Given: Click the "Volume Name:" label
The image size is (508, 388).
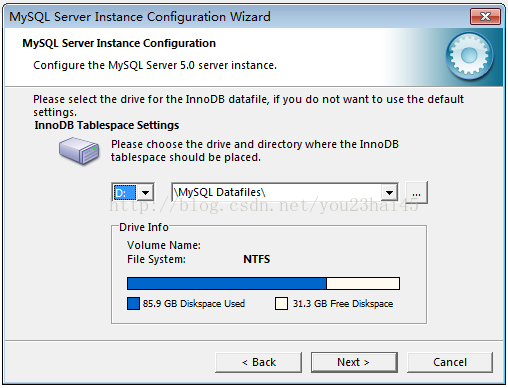Looking at the screenshot, I should point(164,245).
